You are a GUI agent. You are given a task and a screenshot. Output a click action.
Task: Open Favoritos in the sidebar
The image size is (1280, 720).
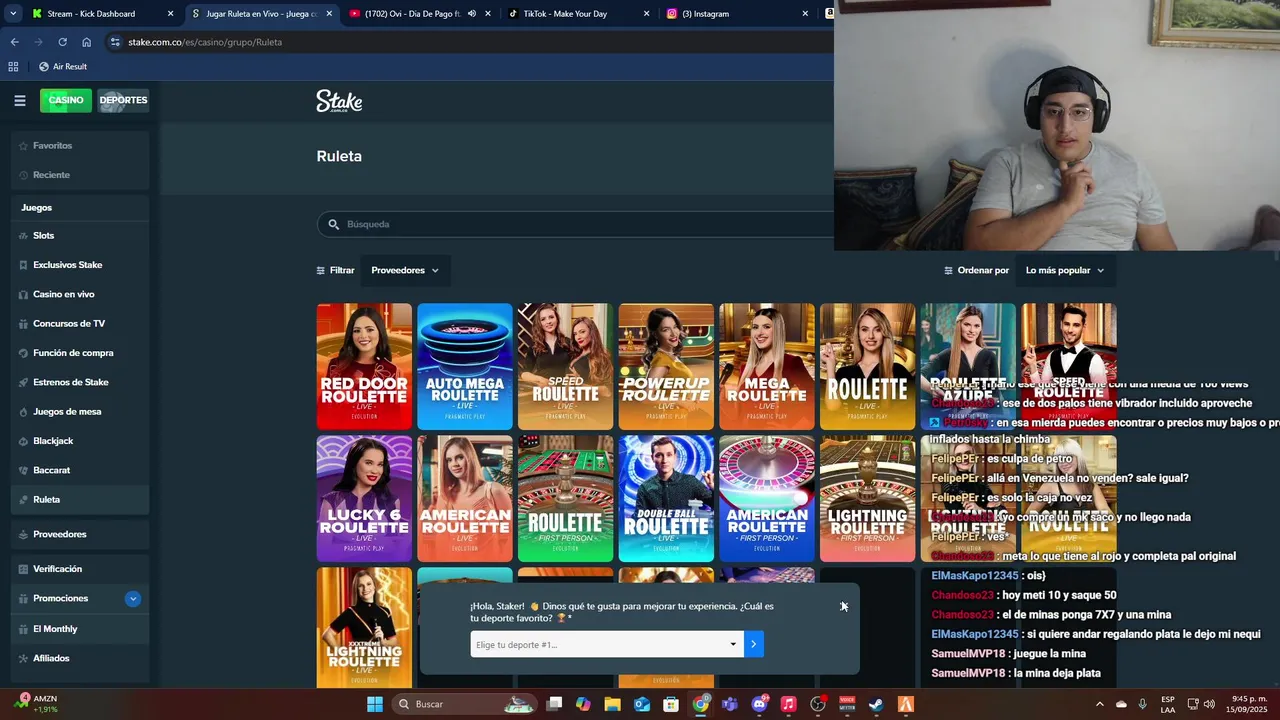click(x=80, y=146)
